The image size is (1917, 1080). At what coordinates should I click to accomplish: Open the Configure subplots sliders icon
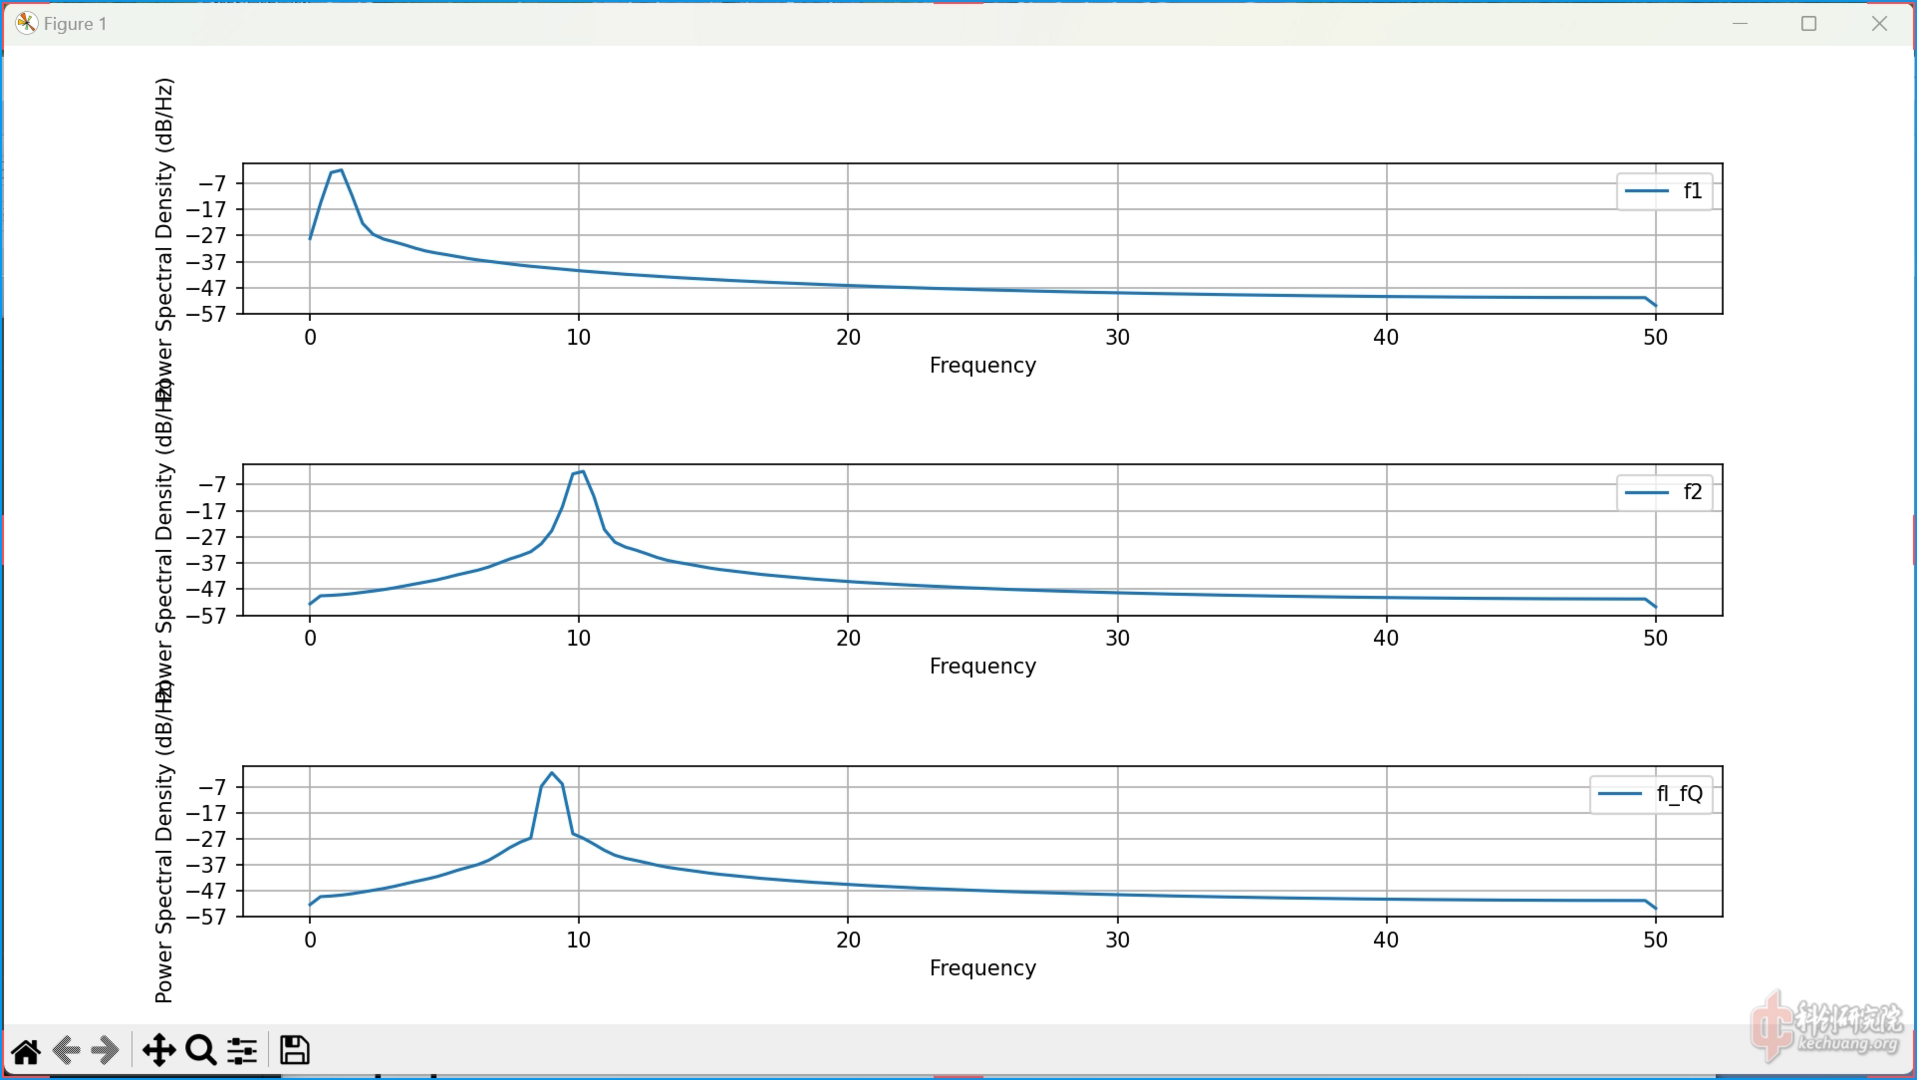click(x=242, y=1051)
